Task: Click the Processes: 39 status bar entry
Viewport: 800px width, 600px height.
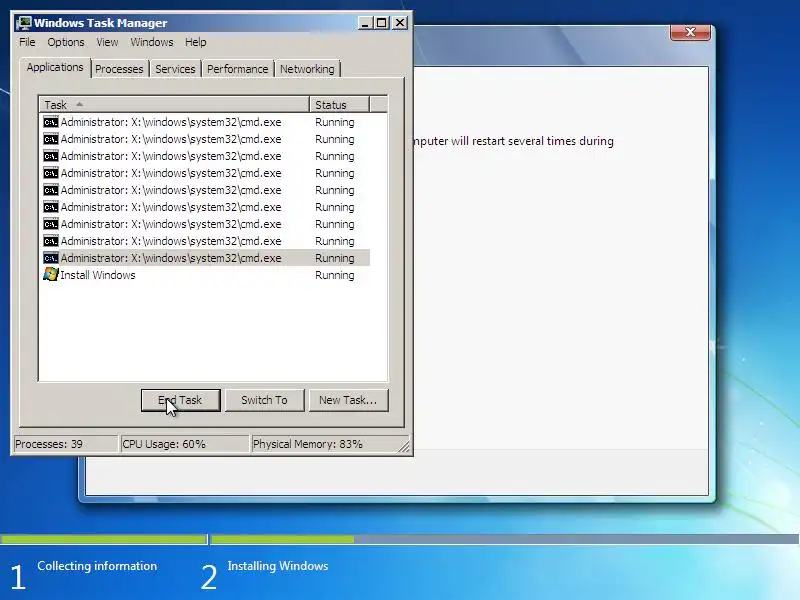Action: coord(65,444)
